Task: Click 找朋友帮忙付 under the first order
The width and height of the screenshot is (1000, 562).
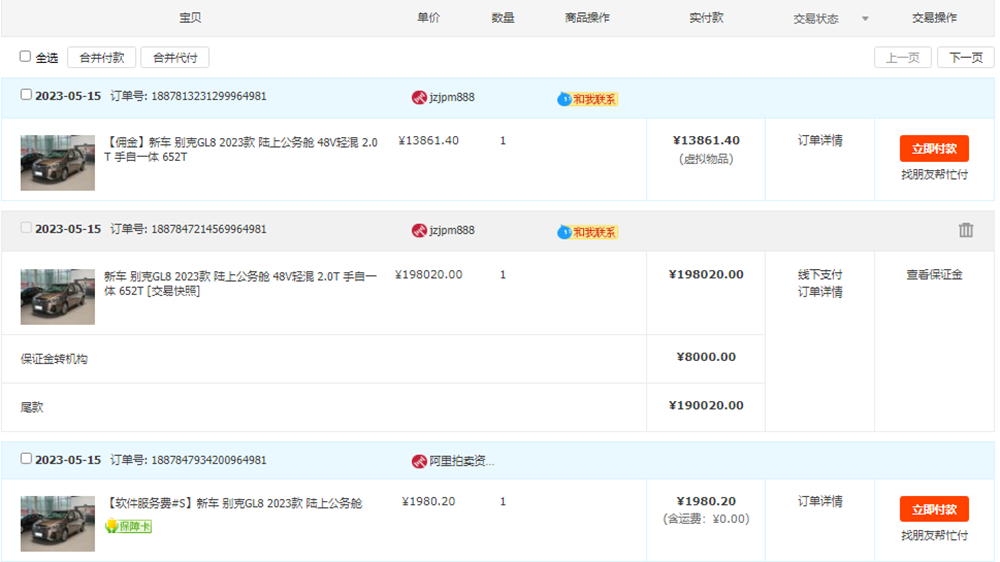Action: [x=934, y=174]
